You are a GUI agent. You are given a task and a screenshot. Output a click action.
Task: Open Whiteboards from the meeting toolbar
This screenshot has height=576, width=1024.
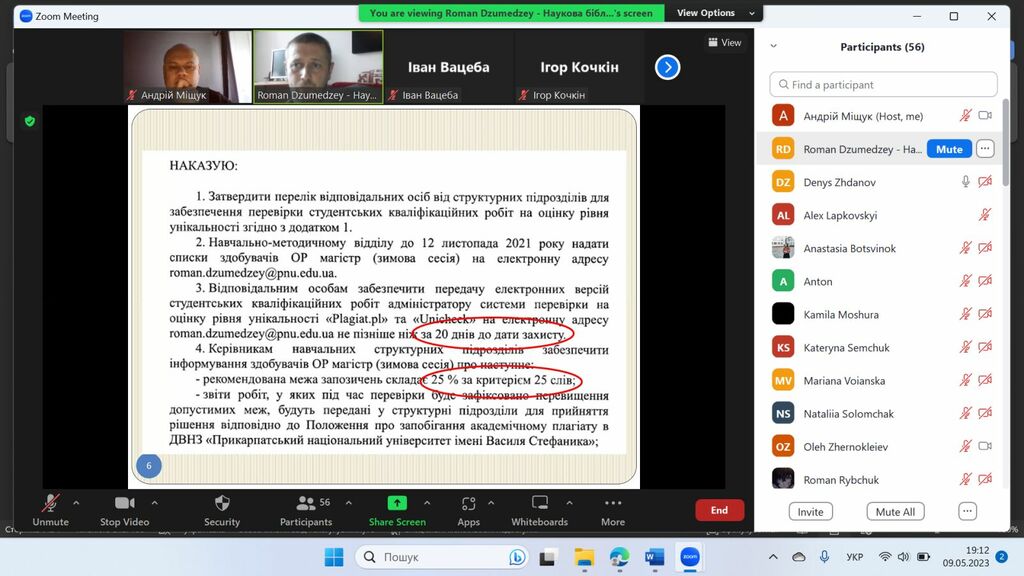(540, 503)
